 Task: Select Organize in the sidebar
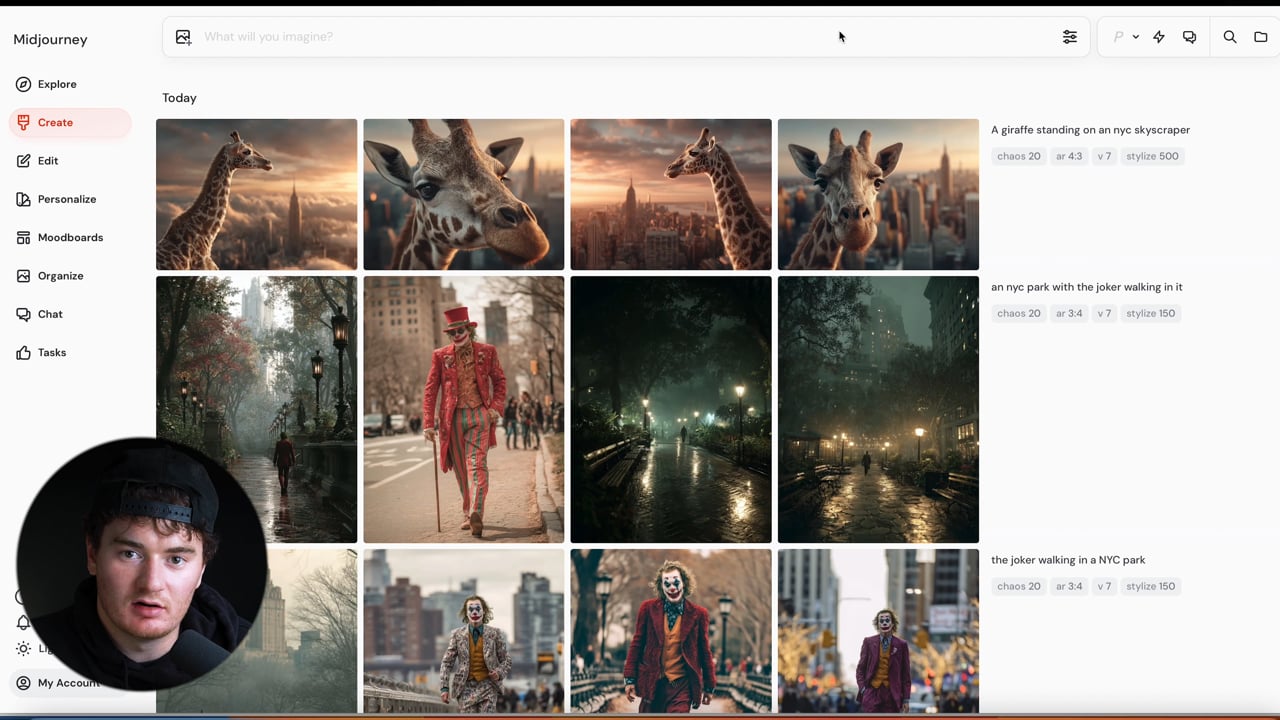pyautogui.click(x=60, y=276)
